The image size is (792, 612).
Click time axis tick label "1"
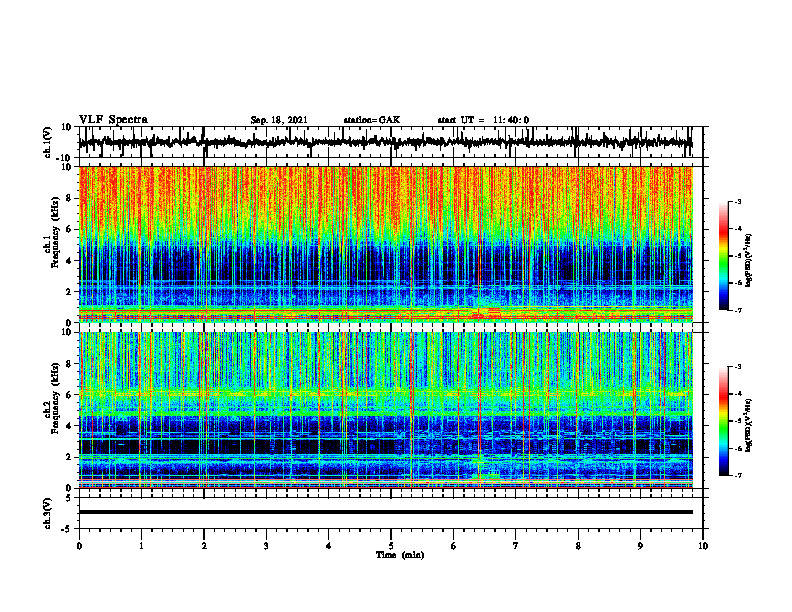(x=141, y=546)
